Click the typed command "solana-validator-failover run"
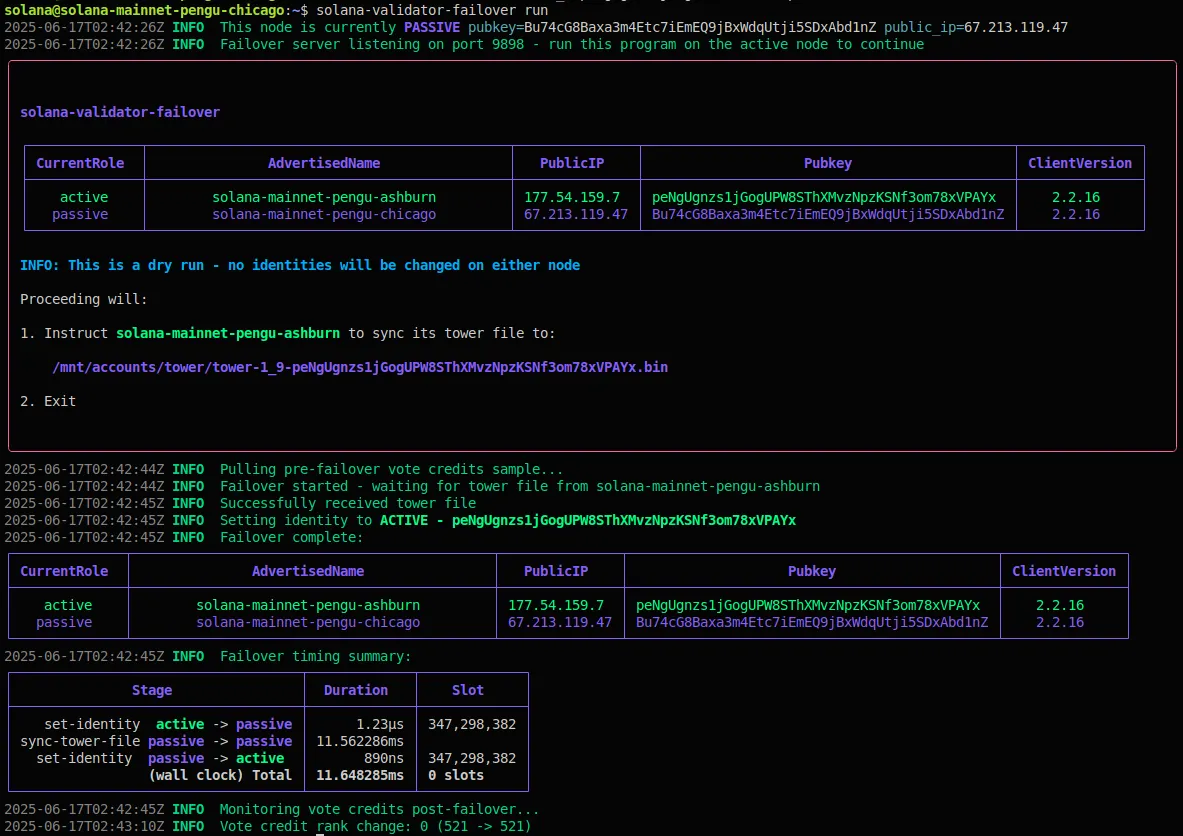 pos(432,9)
